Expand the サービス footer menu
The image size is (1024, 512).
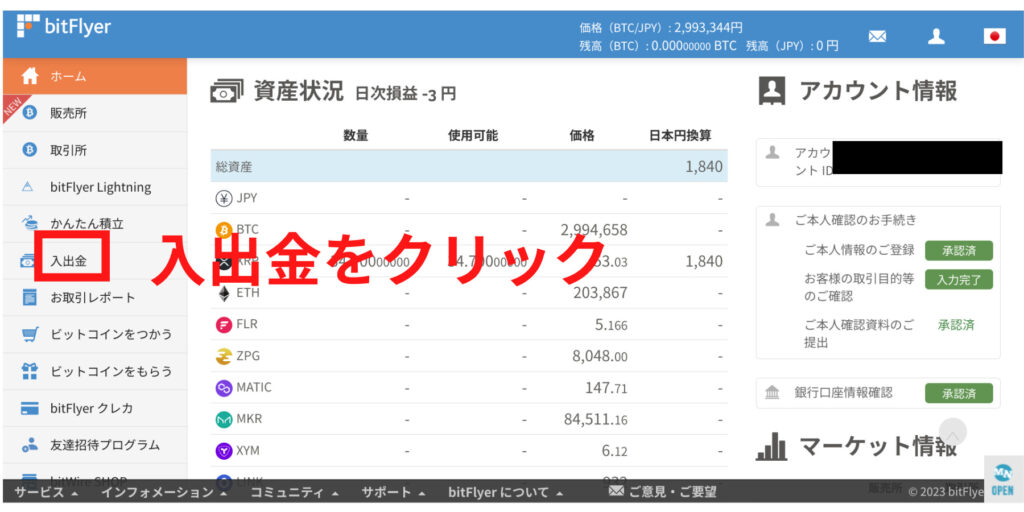46,492
